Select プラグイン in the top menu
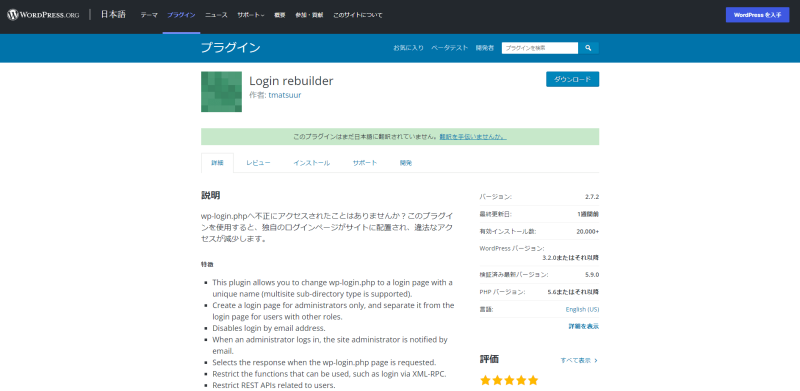Image resolution: width=800 pixels, height=391 pixels. pyautogui.click(x=181, y=15)
